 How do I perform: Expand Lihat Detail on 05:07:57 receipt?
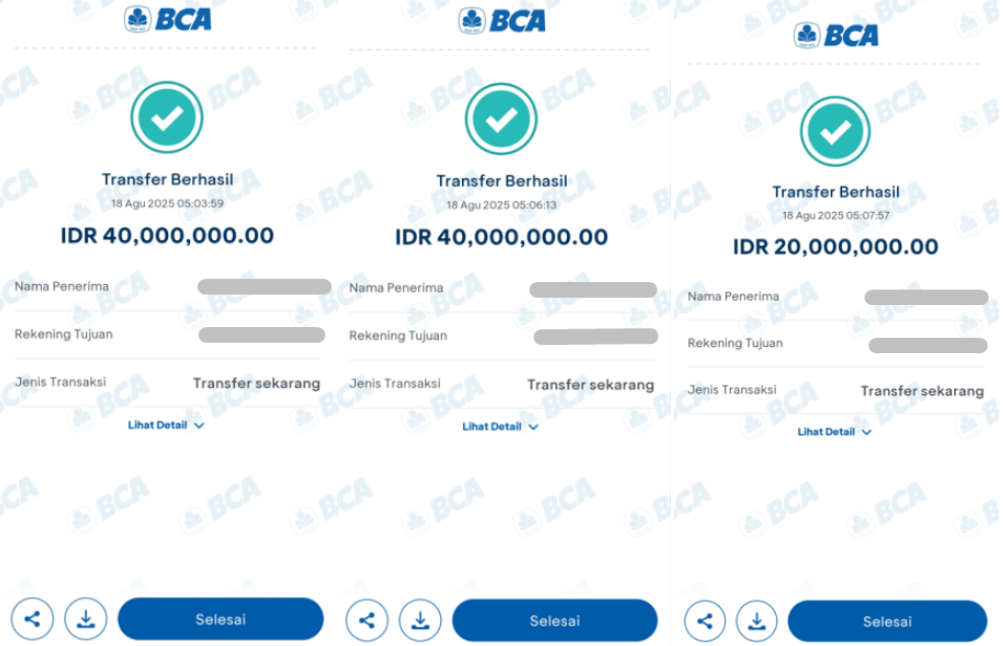pyautogui.click(x=834, y=432)
